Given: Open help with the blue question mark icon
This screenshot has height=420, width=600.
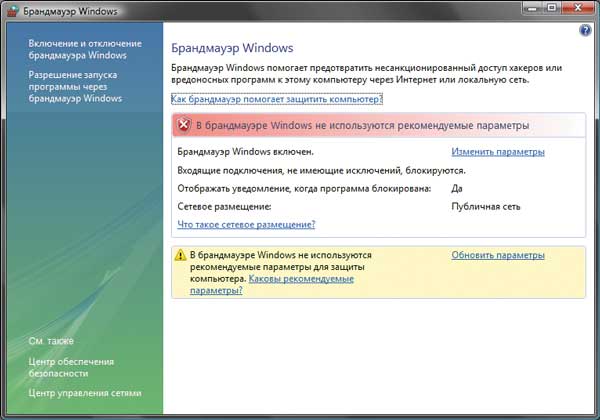Looking at the screenshot, I should tap(585, 31).
